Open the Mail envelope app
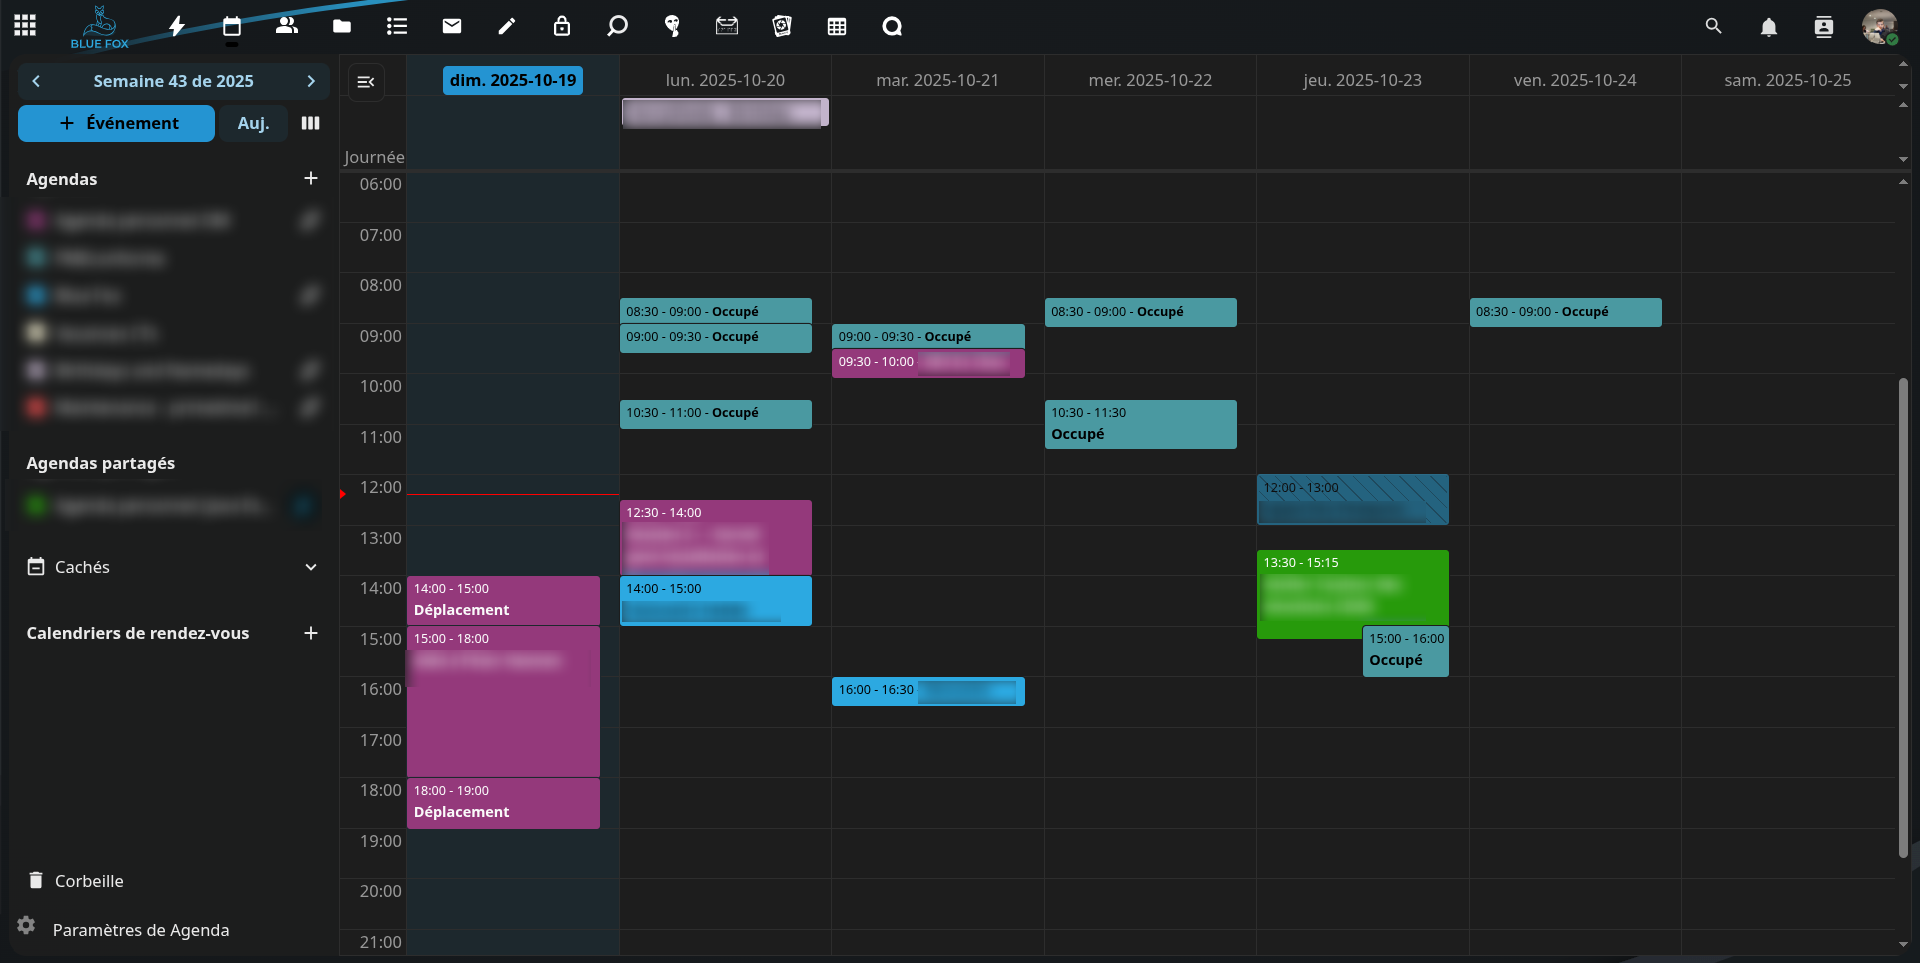 pos(452,27)
